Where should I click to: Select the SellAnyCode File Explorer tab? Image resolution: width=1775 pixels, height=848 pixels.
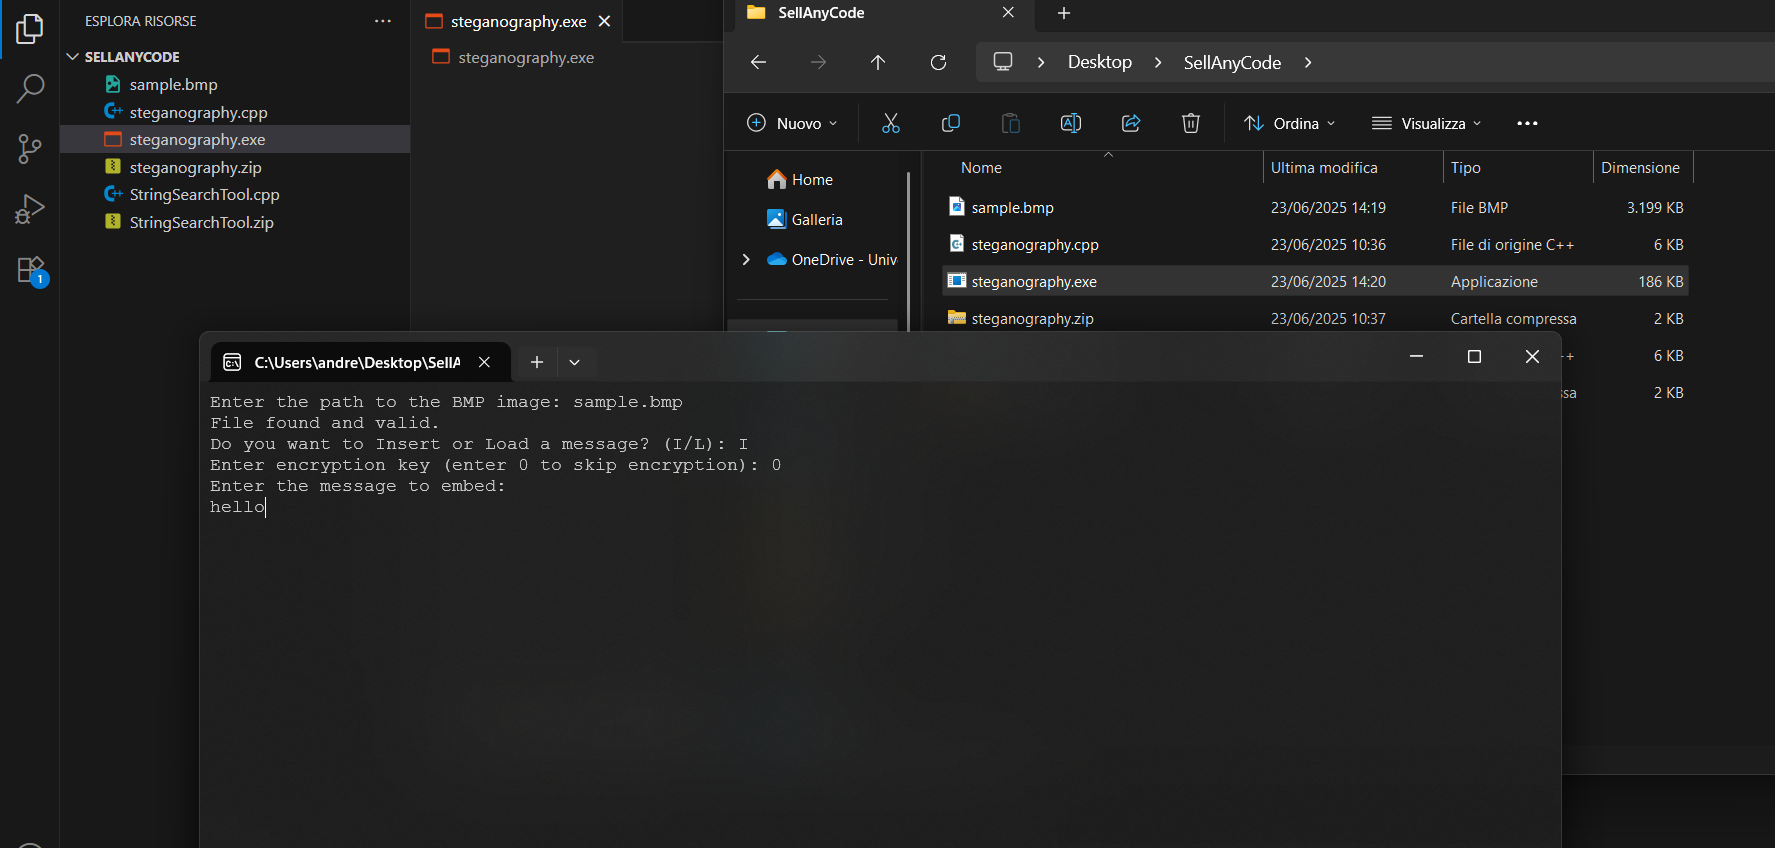point(870,13)
